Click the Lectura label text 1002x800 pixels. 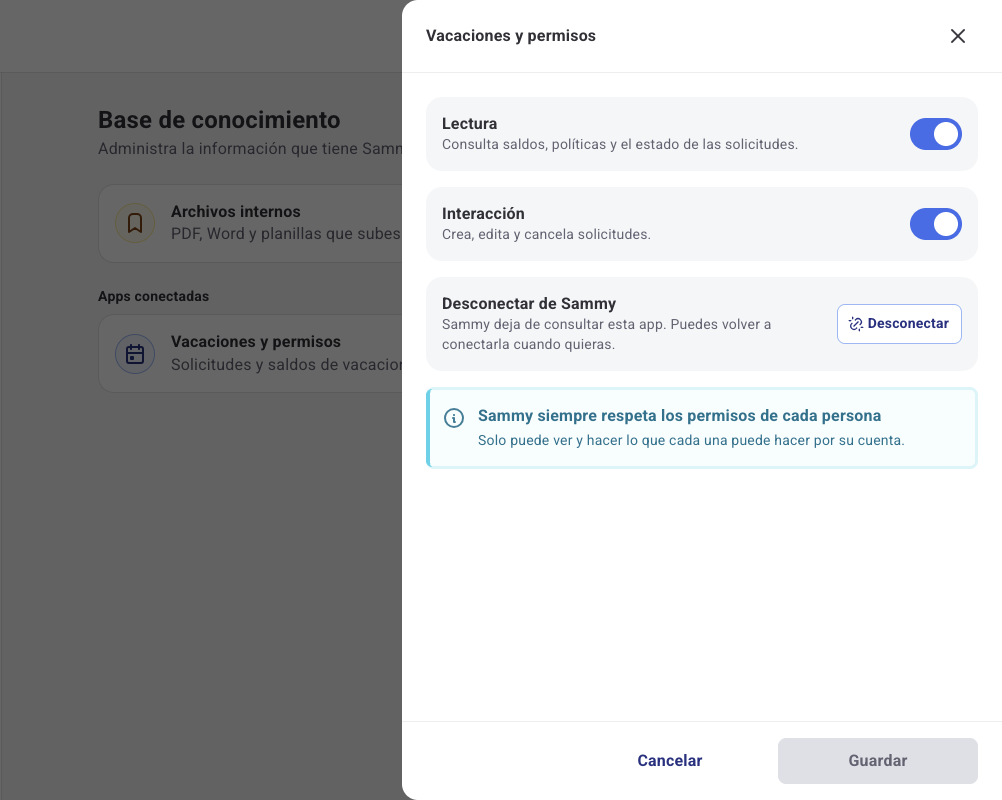click(470, 123)
